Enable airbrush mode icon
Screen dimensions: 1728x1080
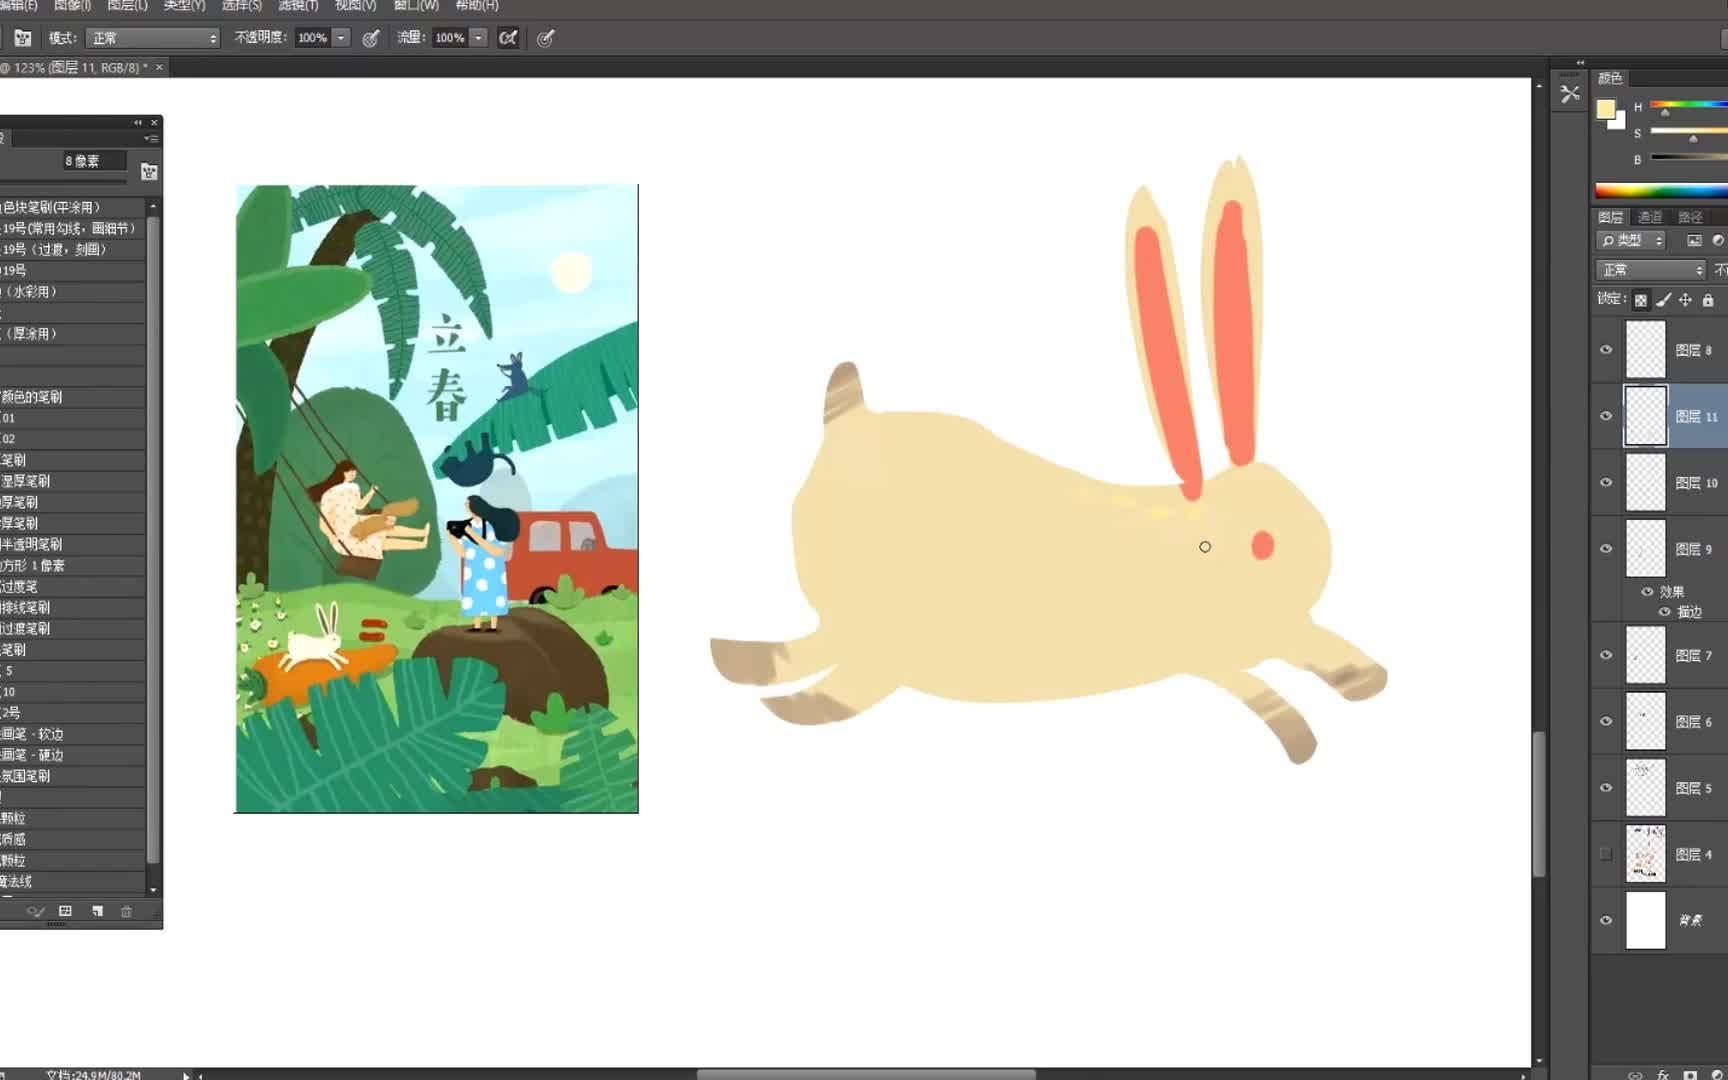click(509, 38)
